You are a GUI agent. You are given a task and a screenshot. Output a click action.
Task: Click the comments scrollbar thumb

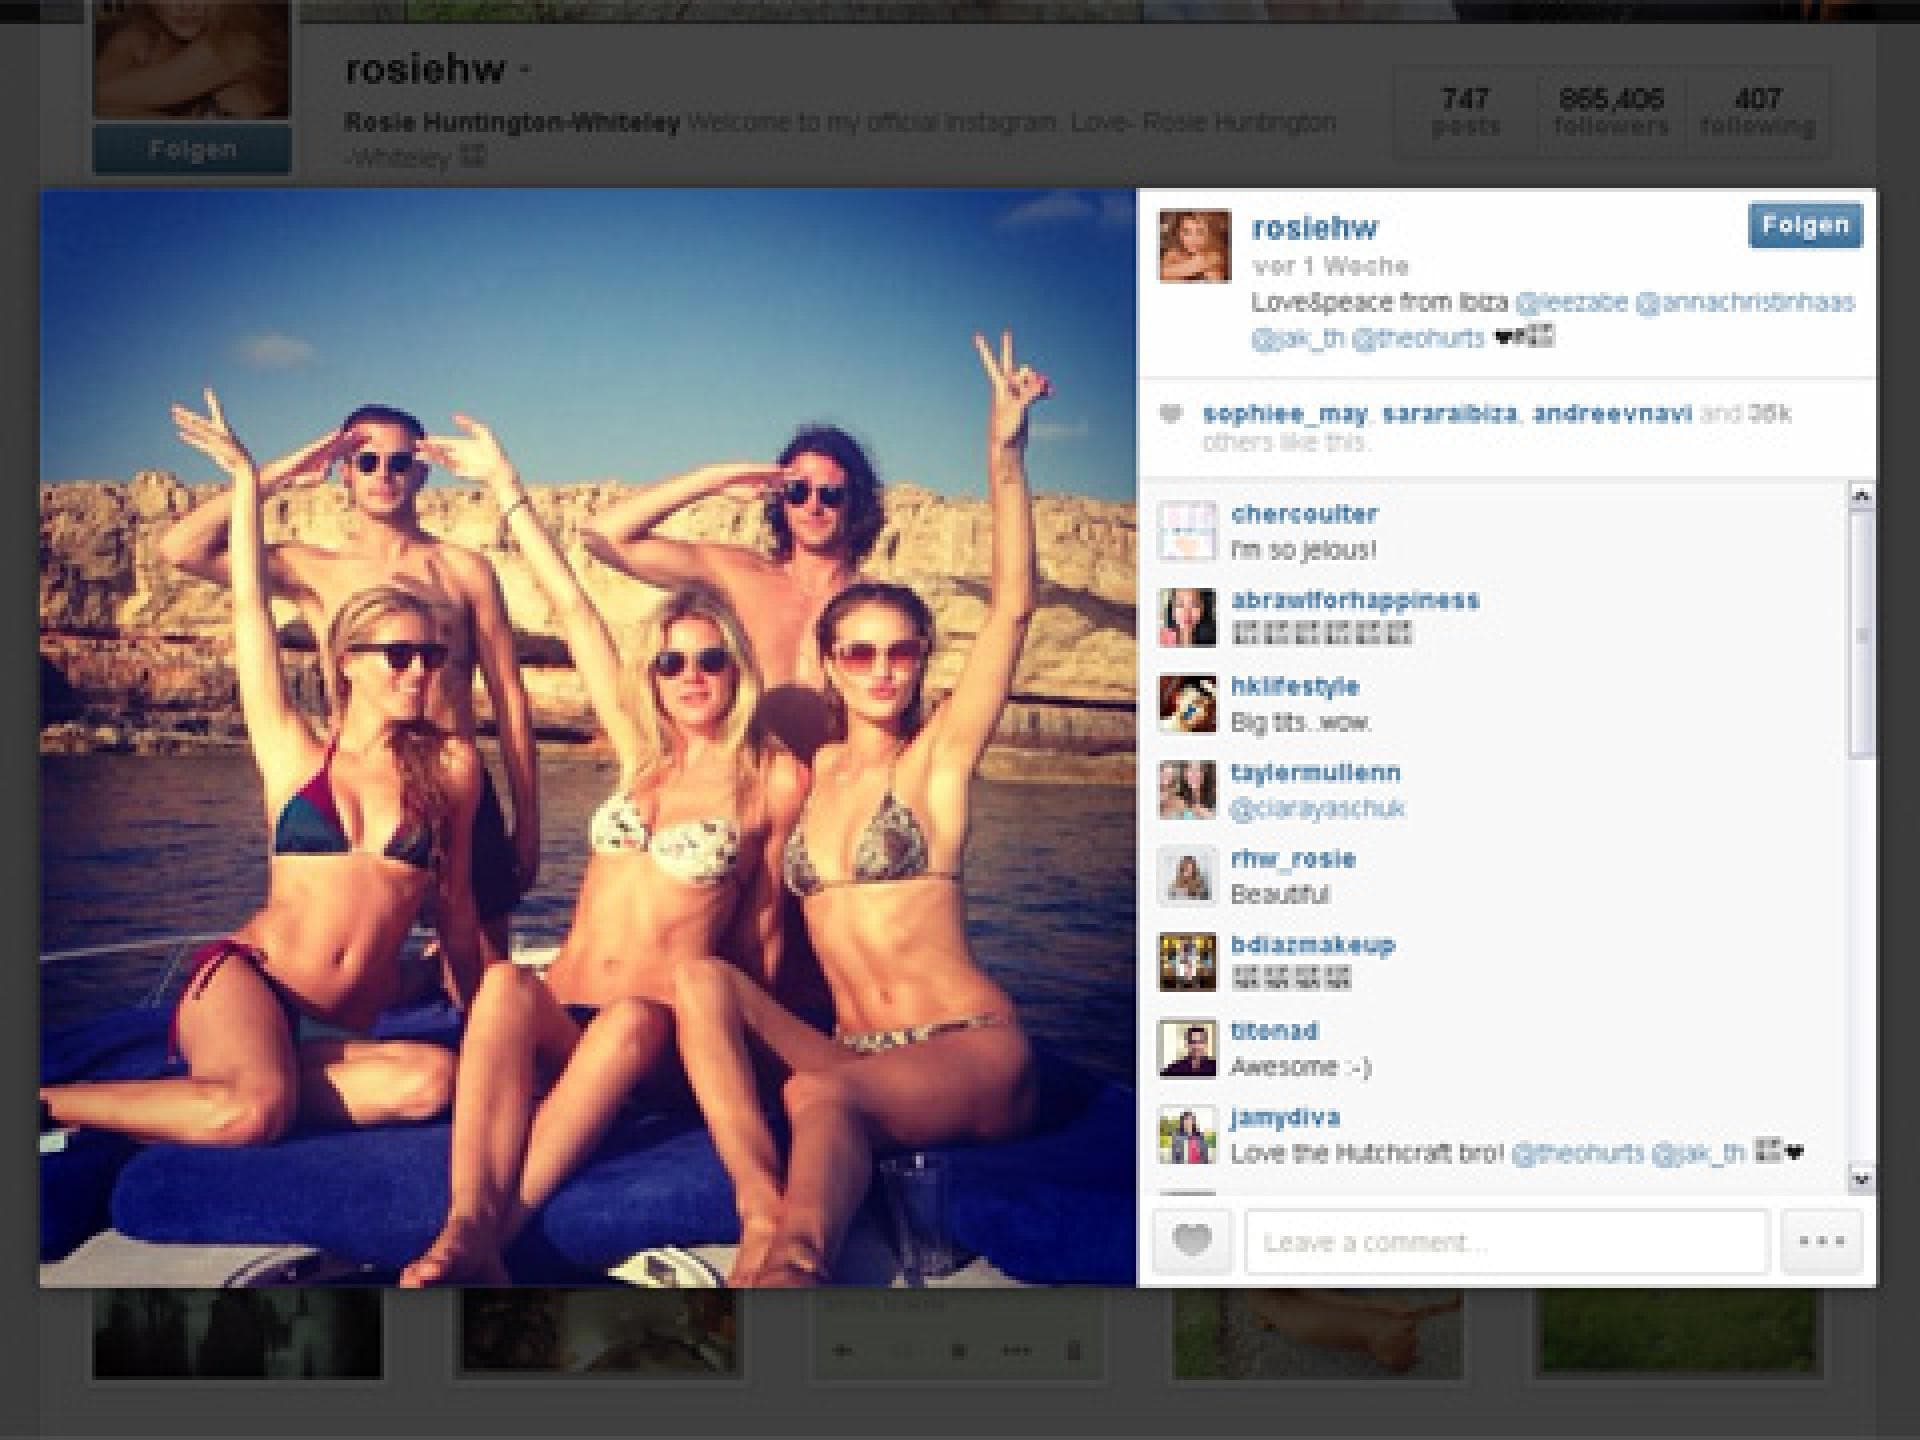click(1861, 635)
